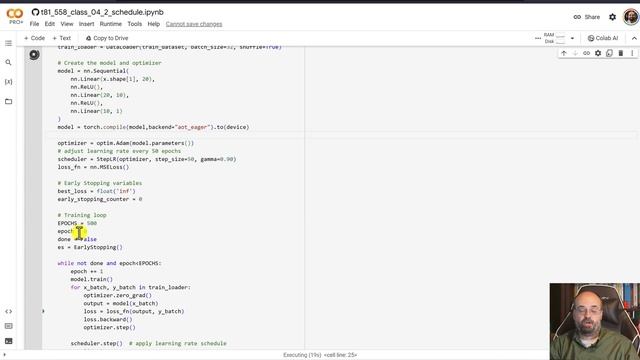Click the webcam video thumbnail of presenter
Screen dimensions: 640x360
pyautogui.click(x=595, y=322)
